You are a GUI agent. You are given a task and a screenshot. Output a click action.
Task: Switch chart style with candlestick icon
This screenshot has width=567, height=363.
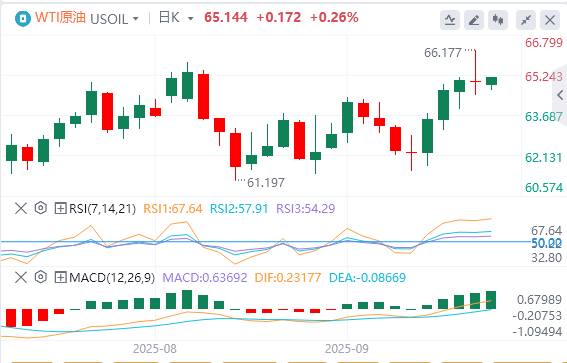tap(498, 20)
